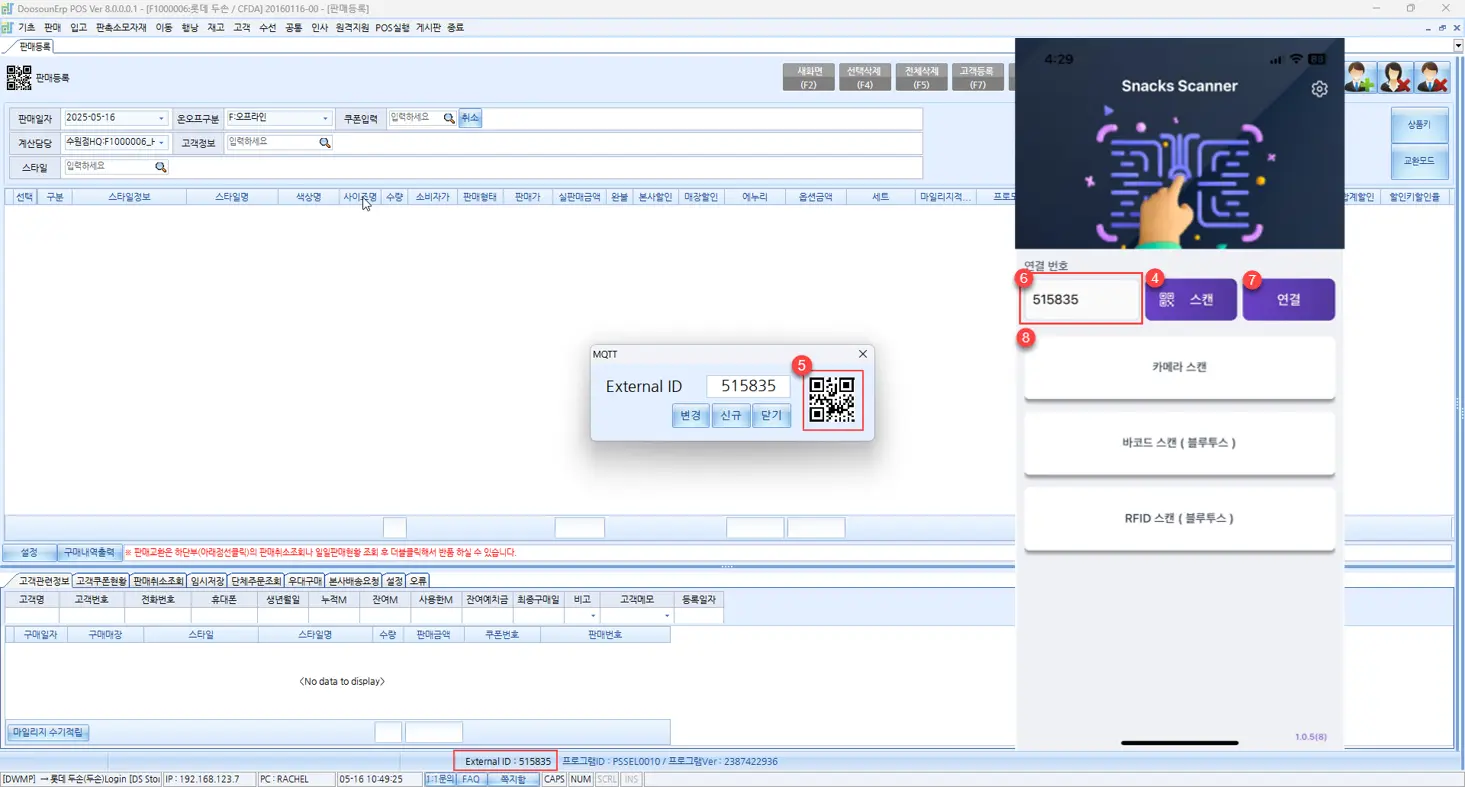Open the 온오프구분 dropdown showing F:오프라인

325,118
